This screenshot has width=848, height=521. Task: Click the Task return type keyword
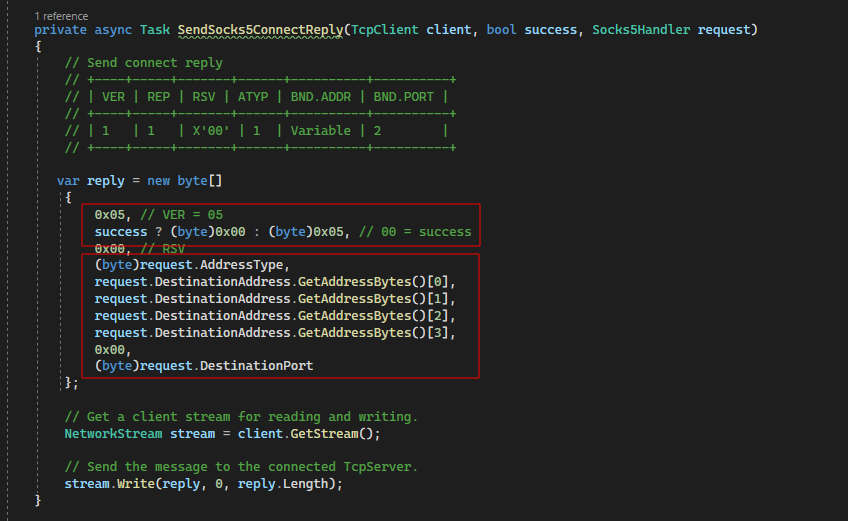154,30
